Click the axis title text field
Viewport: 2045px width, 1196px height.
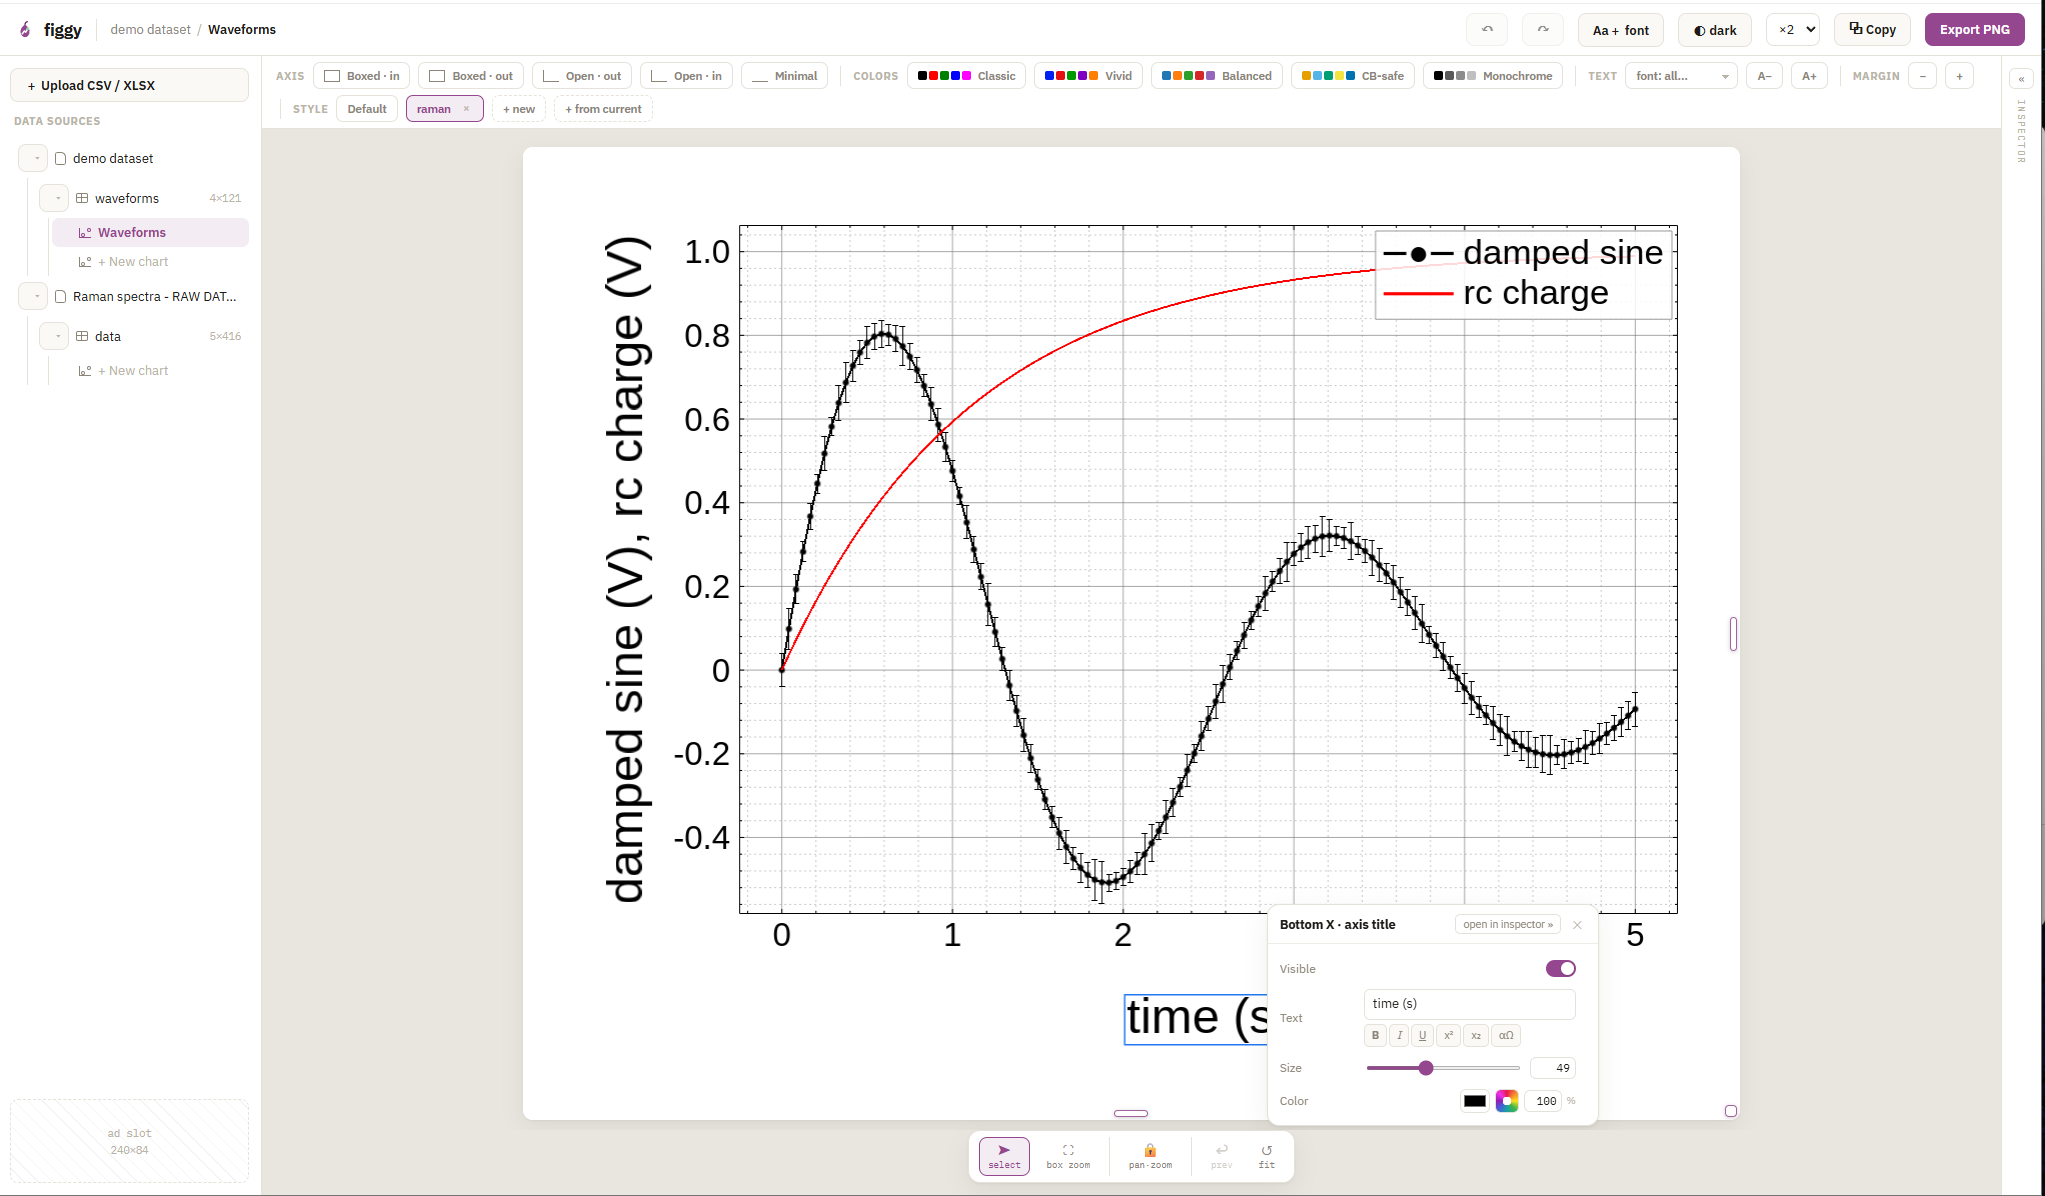(x=1469, y=1004)
